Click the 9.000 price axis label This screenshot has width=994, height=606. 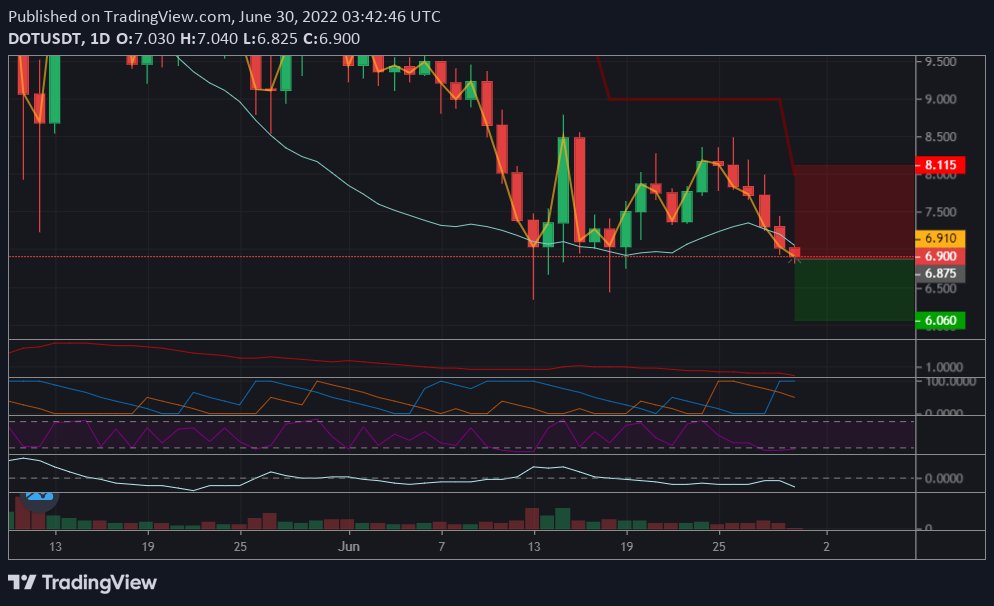[x=941, y=99]
